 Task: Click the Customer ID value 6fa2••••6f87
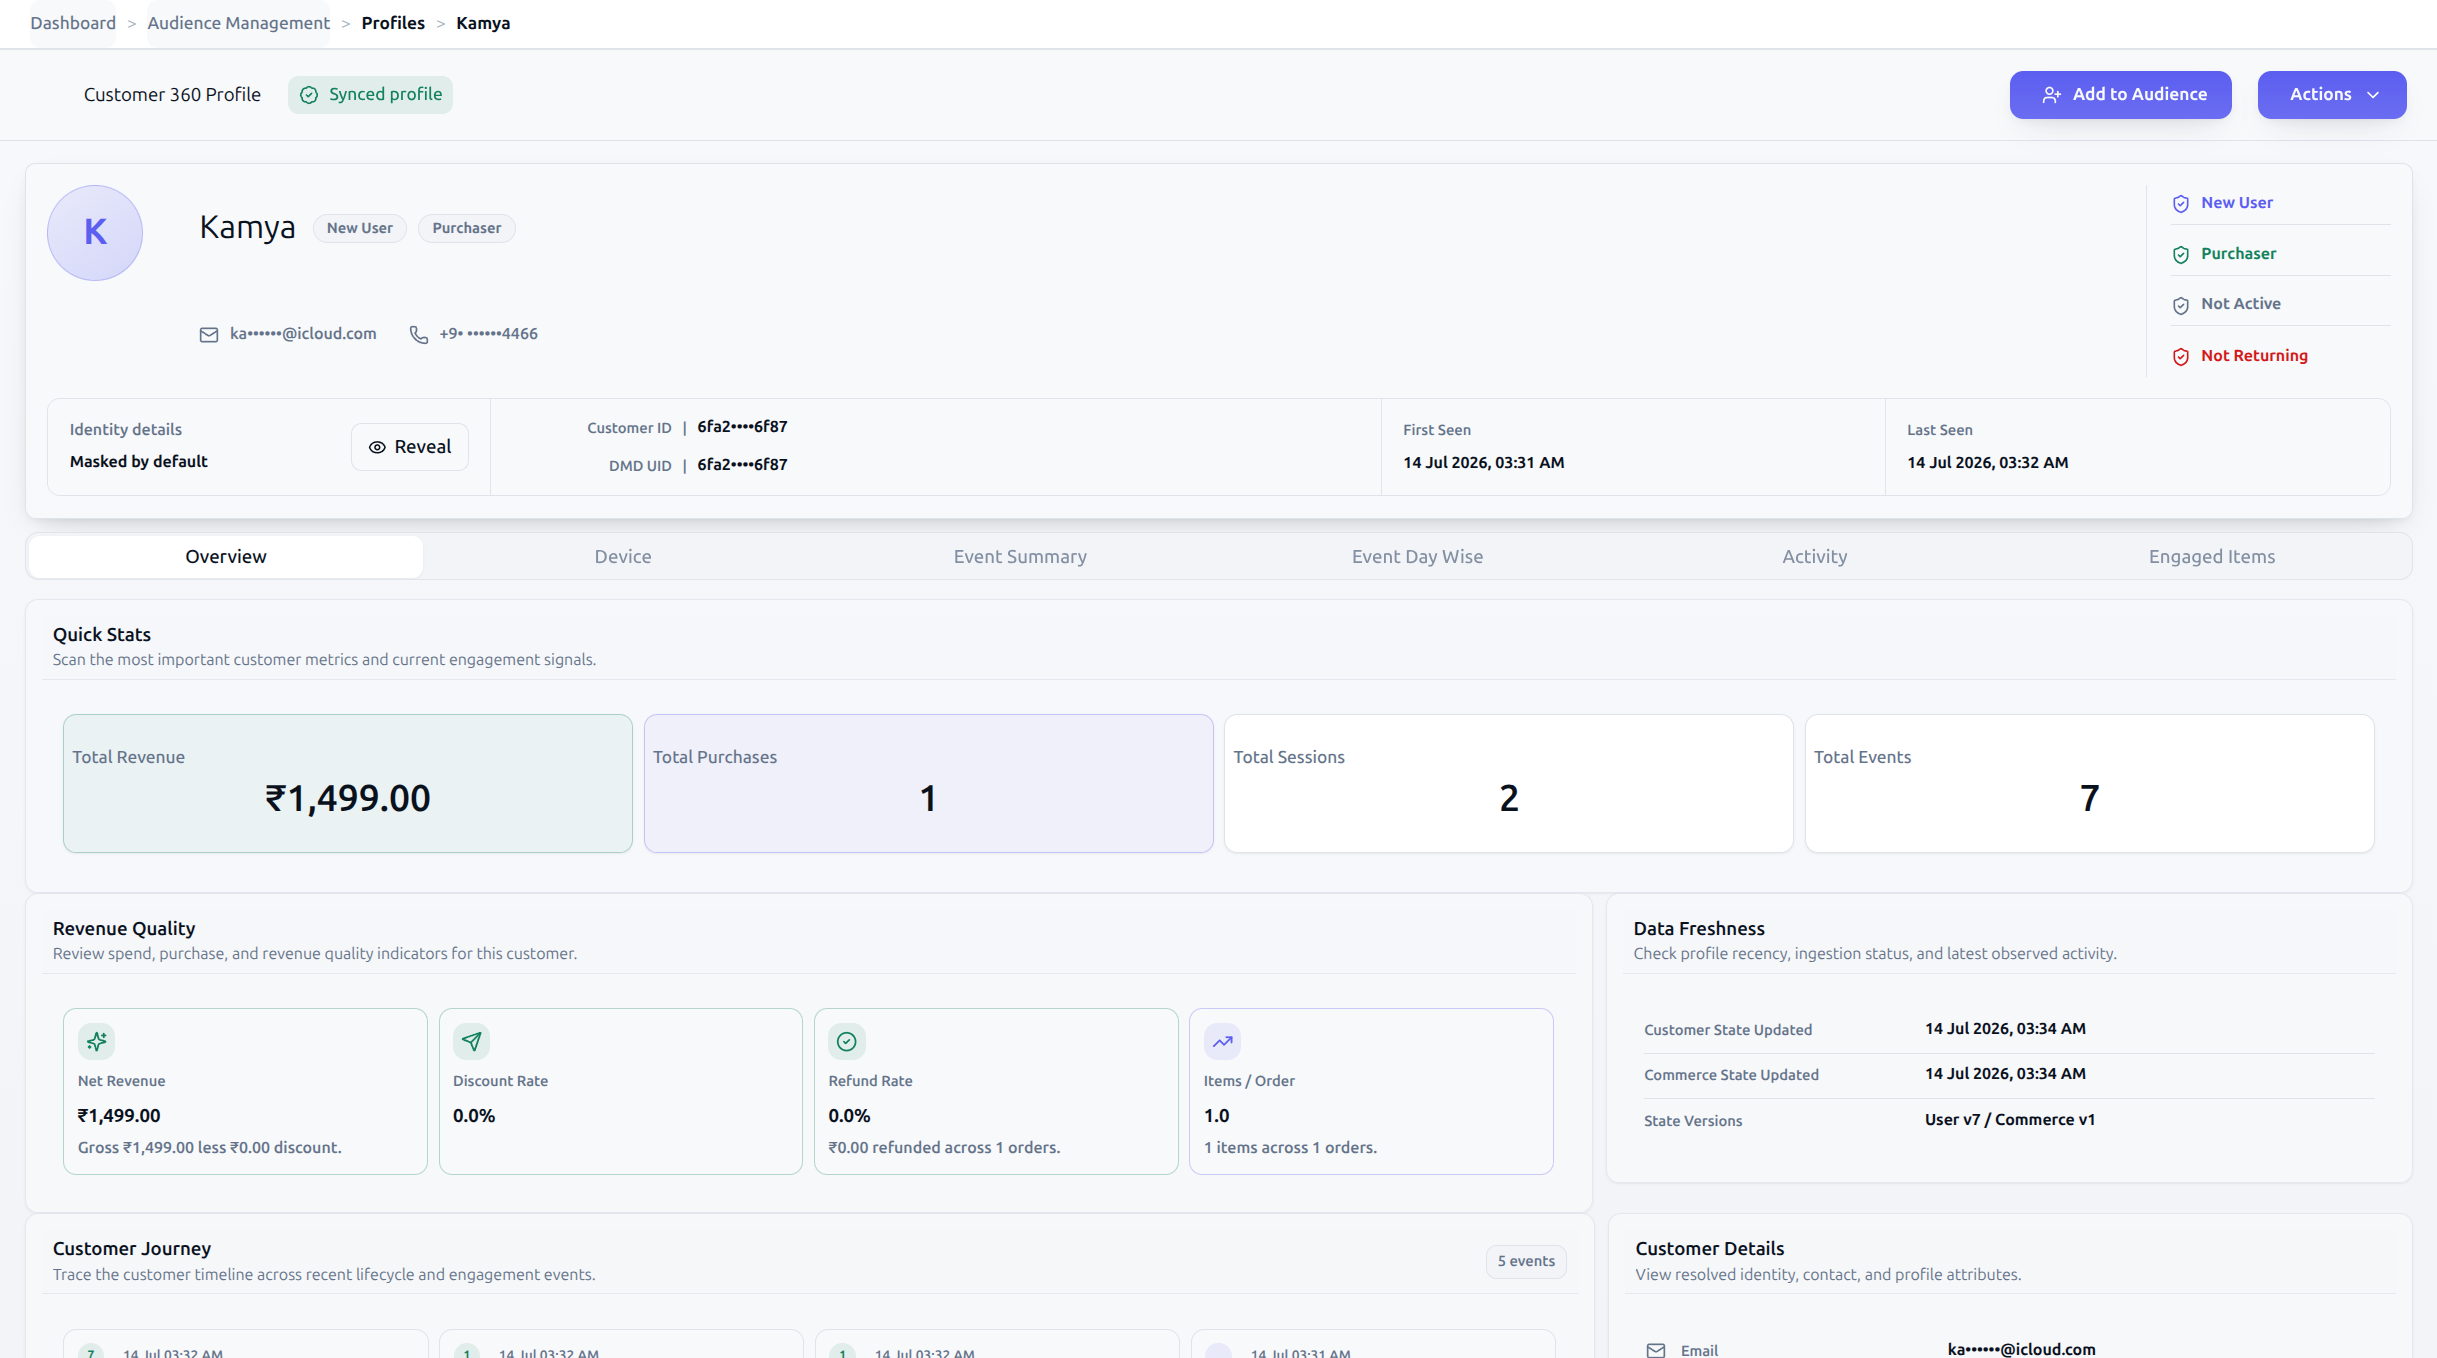tap(742, 427)
